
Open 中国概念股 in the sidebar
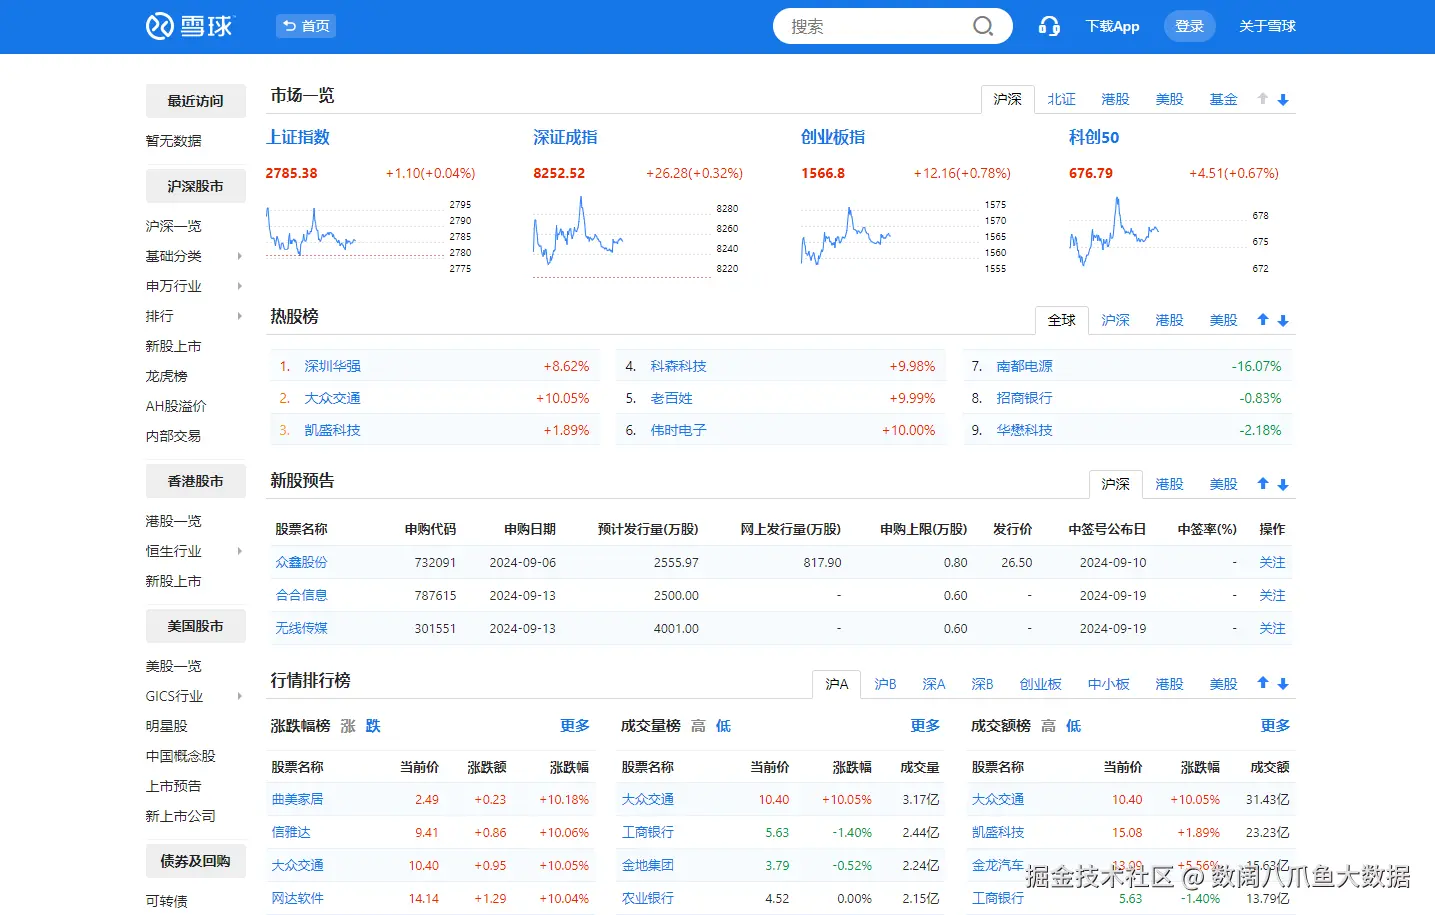pyautogui.click(x=180, y=756)
